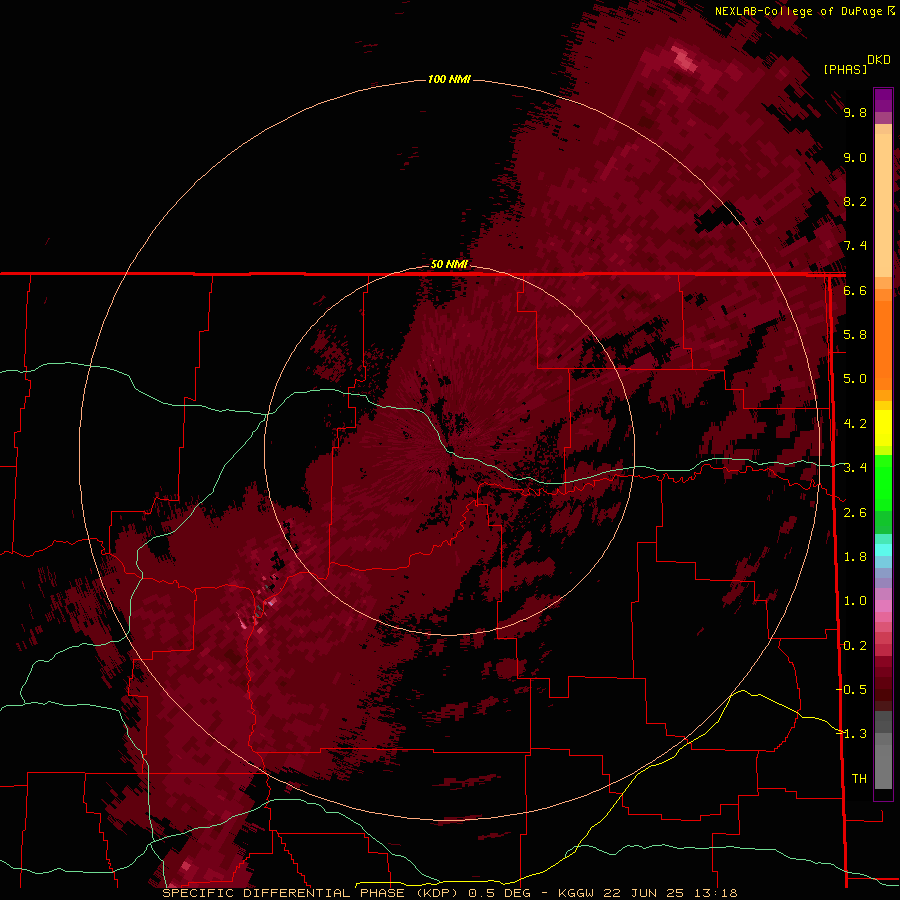The image size is (900, 900).
Task: Click the -1.3 value on the color scale
Action: pos(851,734)
